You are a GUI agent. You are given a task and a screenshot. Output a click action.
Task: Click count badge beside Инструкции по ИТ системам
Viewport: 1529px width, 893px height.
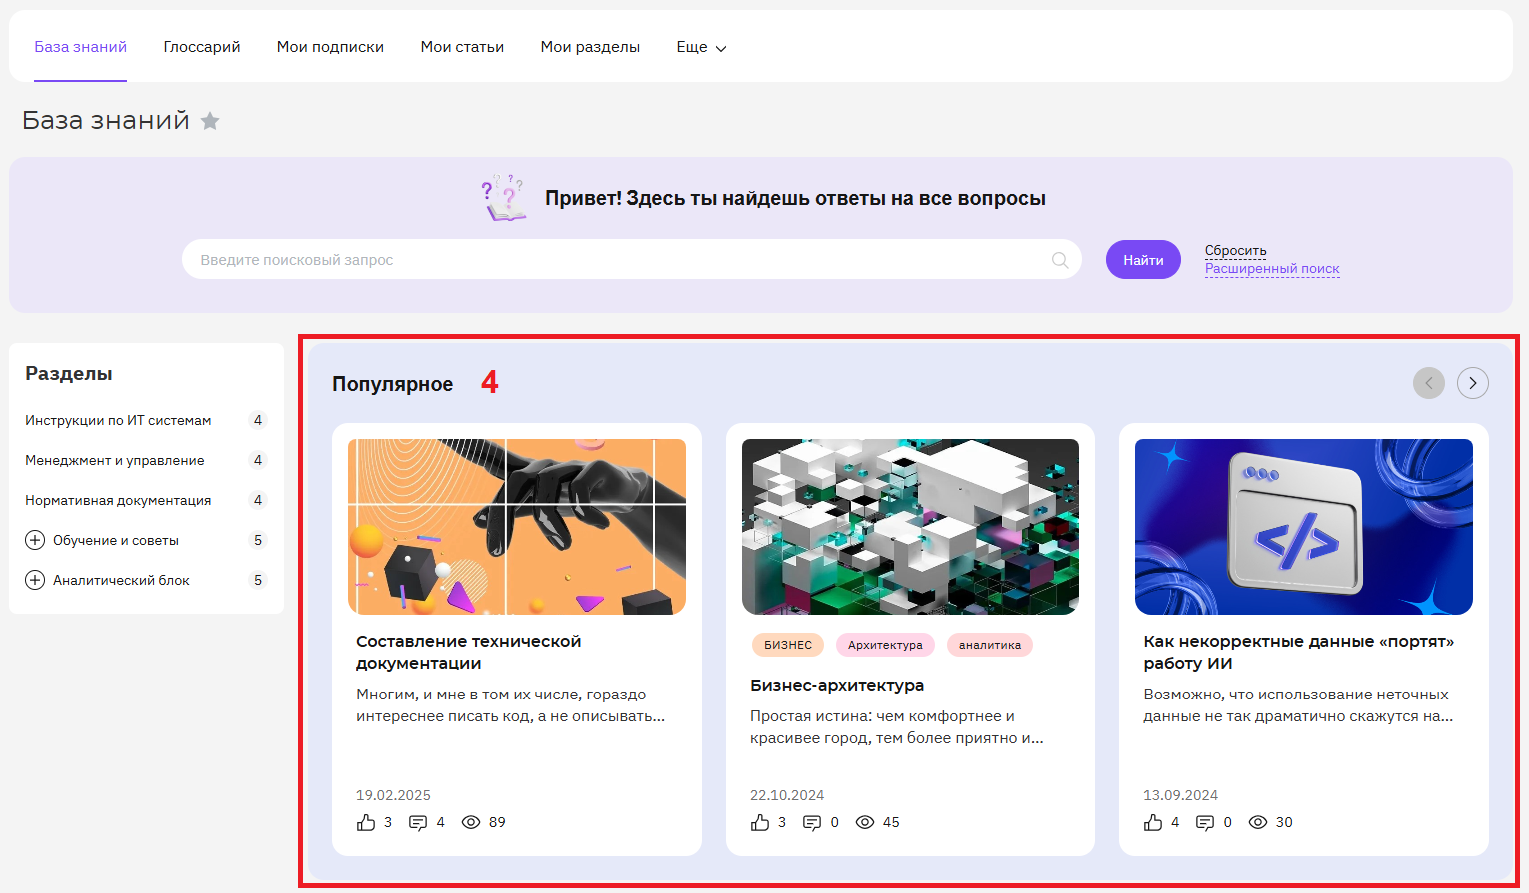258,420
